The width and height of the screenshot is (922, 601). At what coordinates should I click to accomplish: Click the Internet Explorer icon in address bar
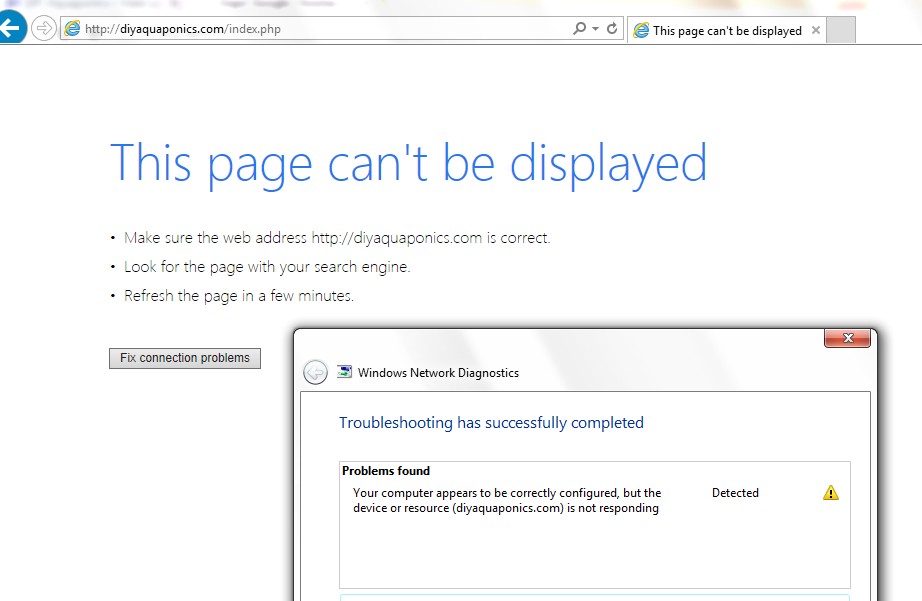point(72,28)
